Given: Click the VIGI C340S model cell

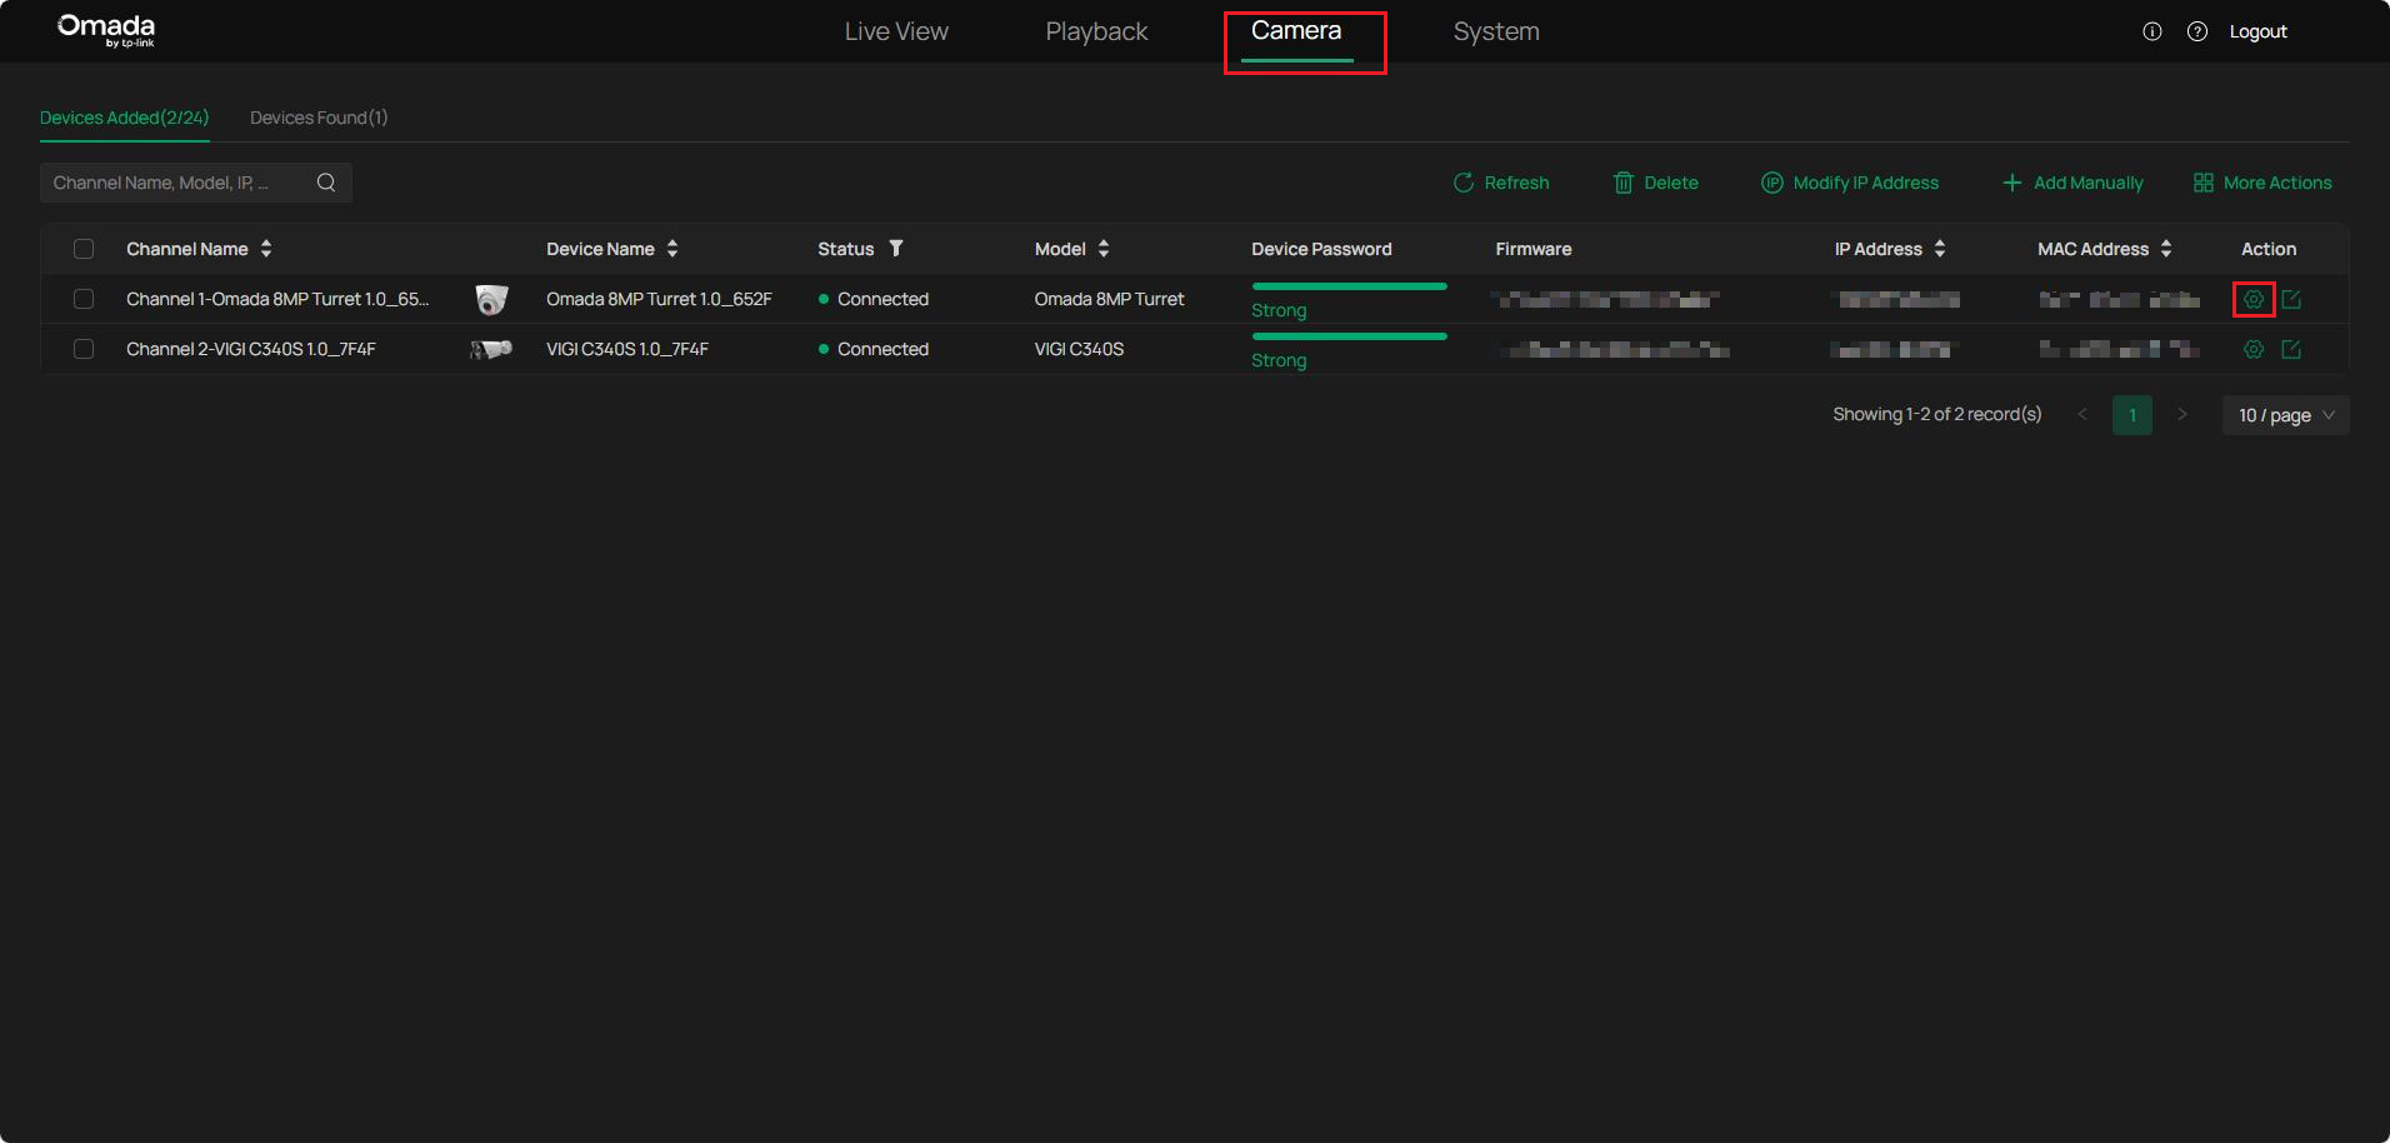Looking at the screenshot, I should [x=1079, y=348].
